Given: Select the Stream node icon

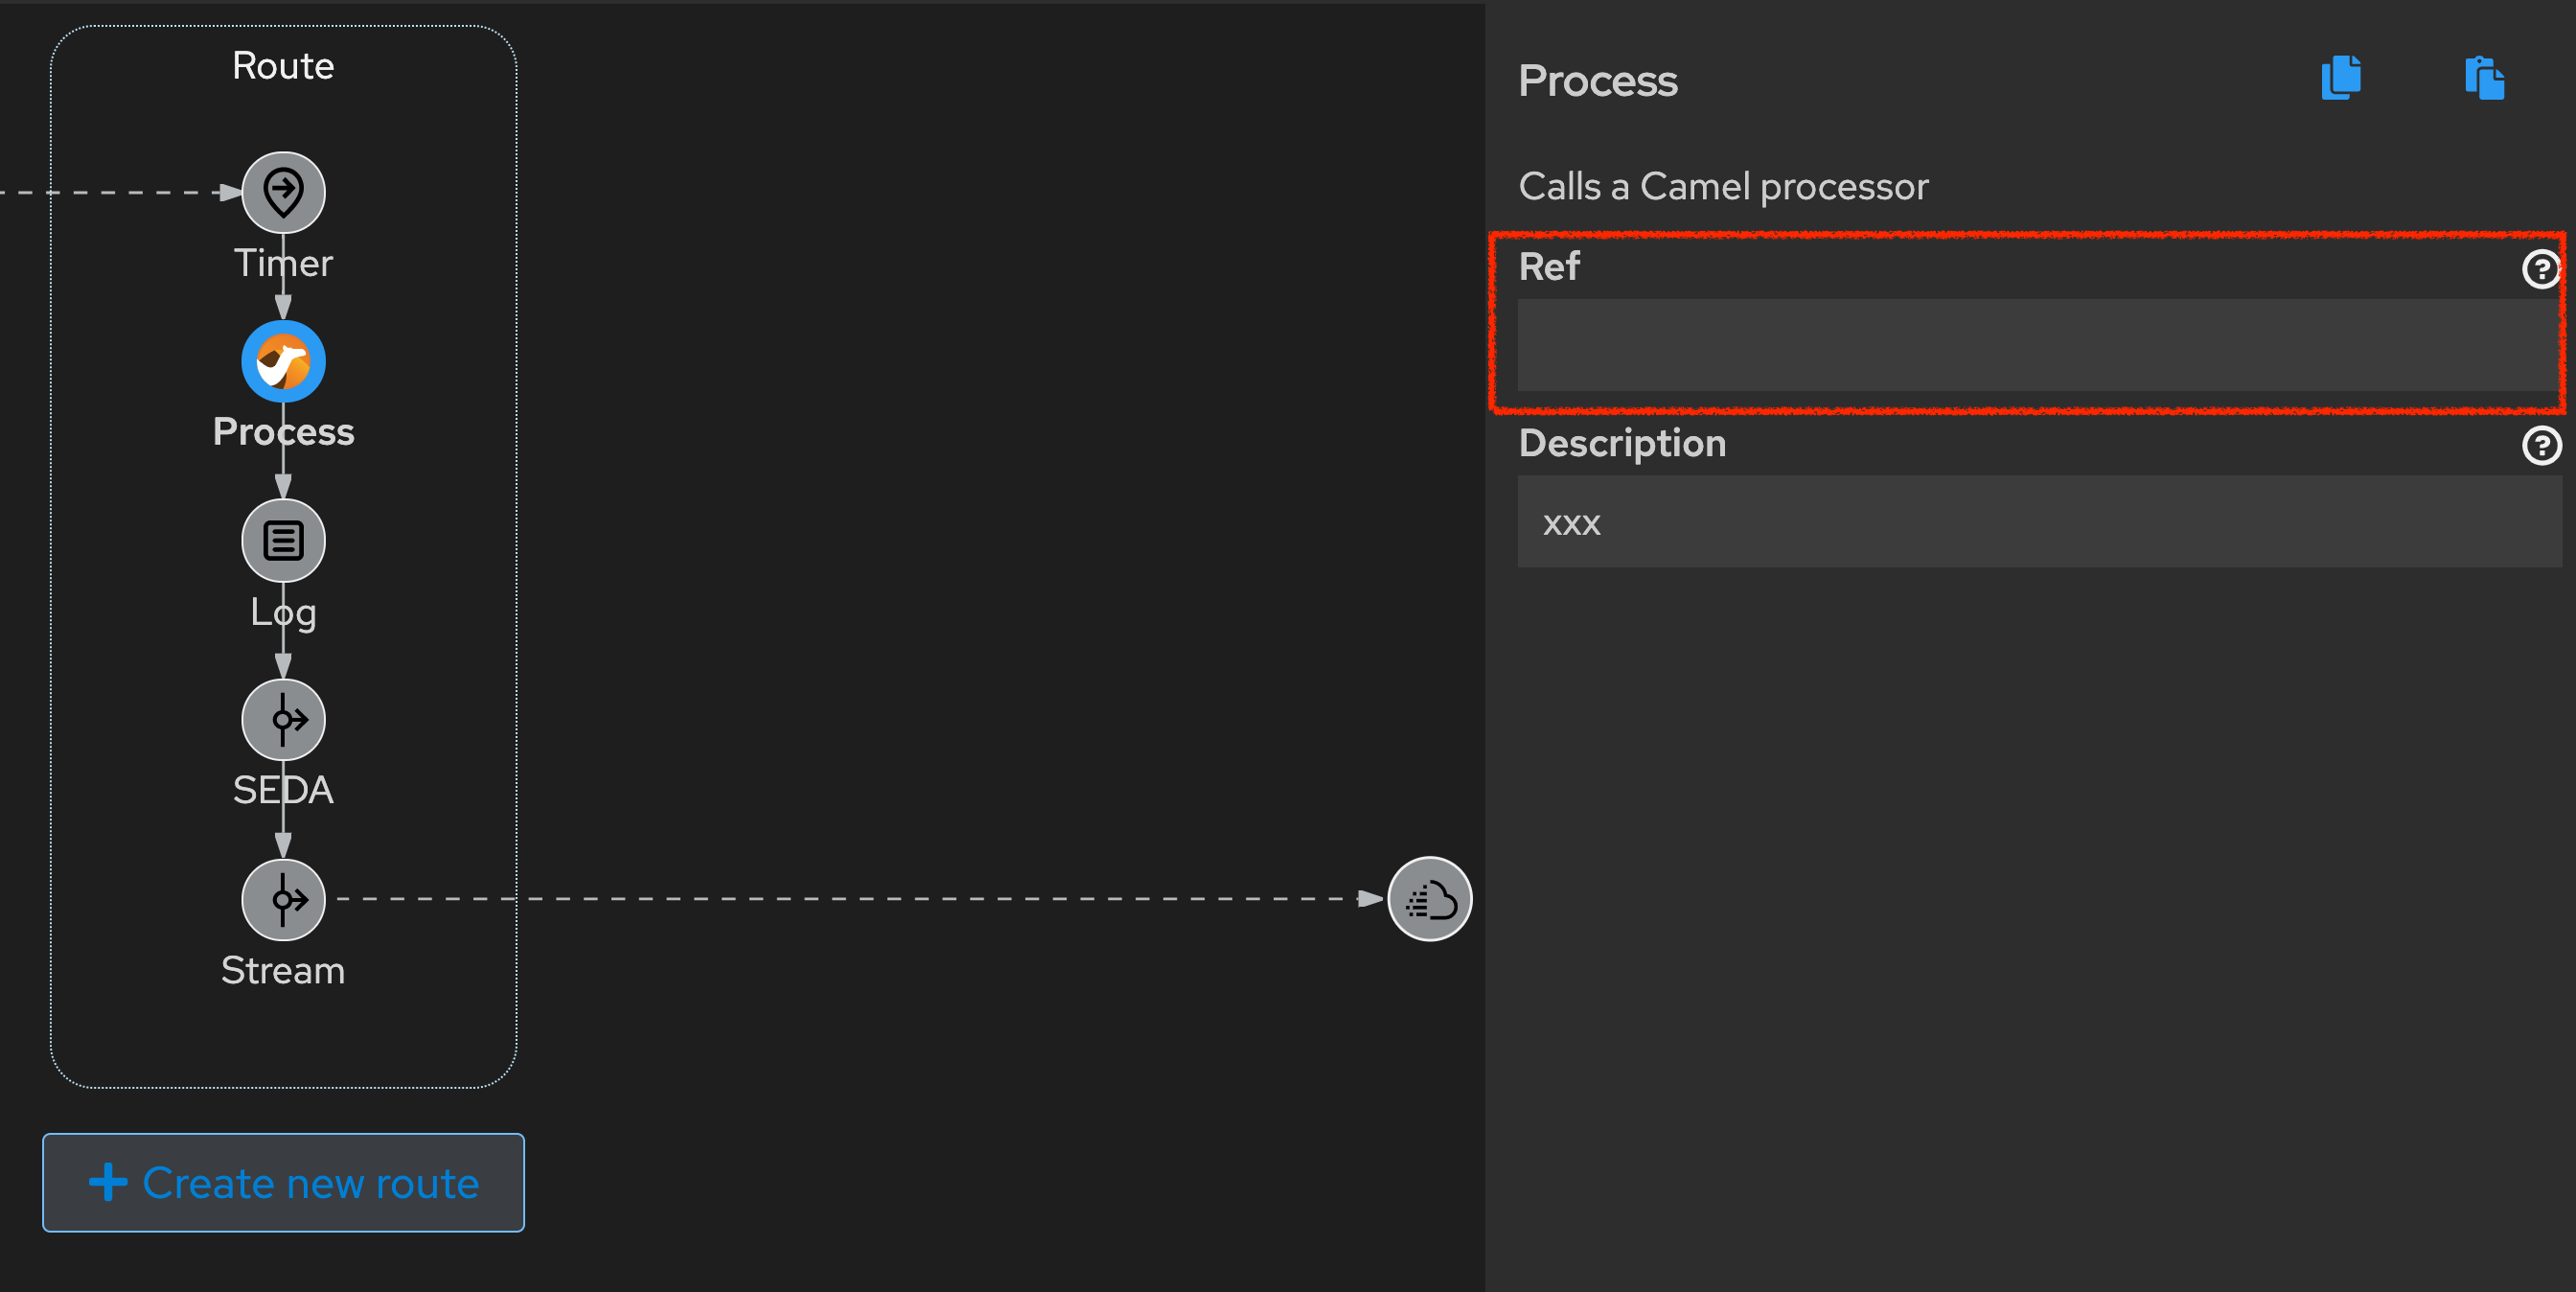Looking at the screenshot, I should tap(283, 899).
